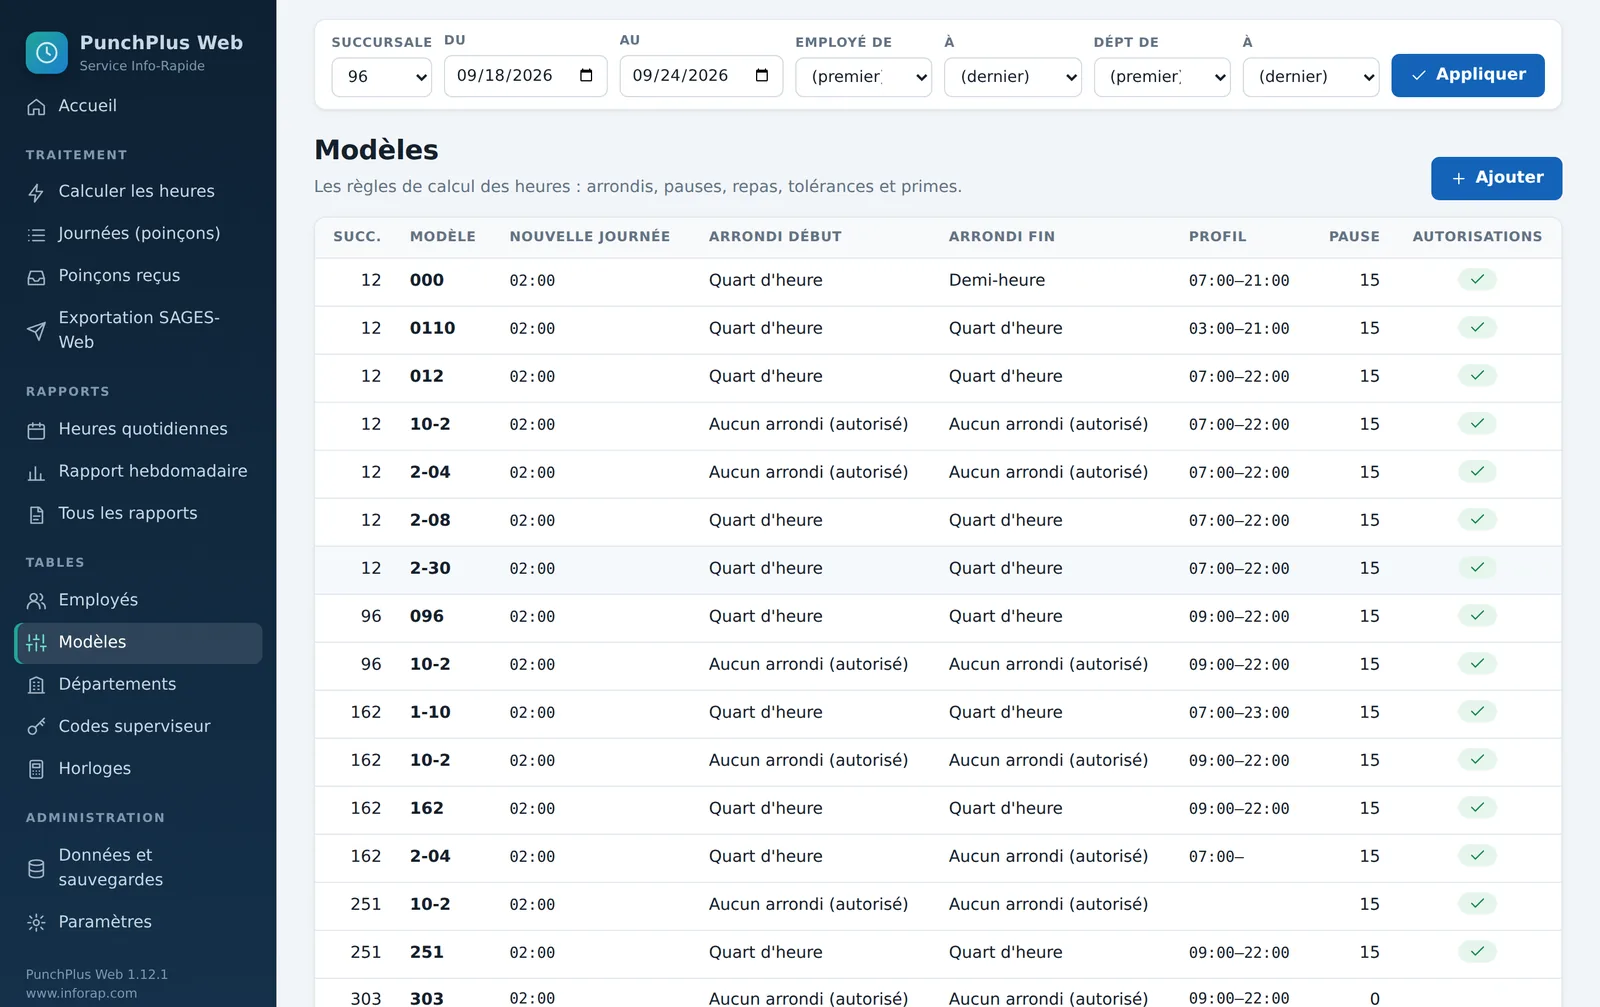Toggle the authorization checkmark for model 251
The width and height of the screenshot is (1600, 1007).
pyautogui.click(x=1477, y=951)
